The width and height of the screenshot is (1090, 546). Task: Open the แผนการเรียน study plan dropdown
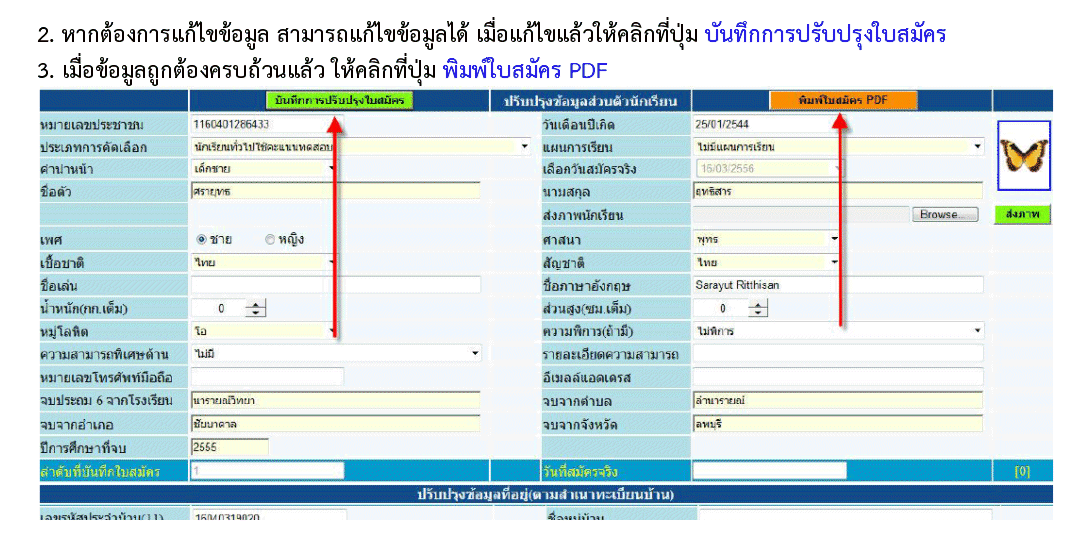coord(977,147)
